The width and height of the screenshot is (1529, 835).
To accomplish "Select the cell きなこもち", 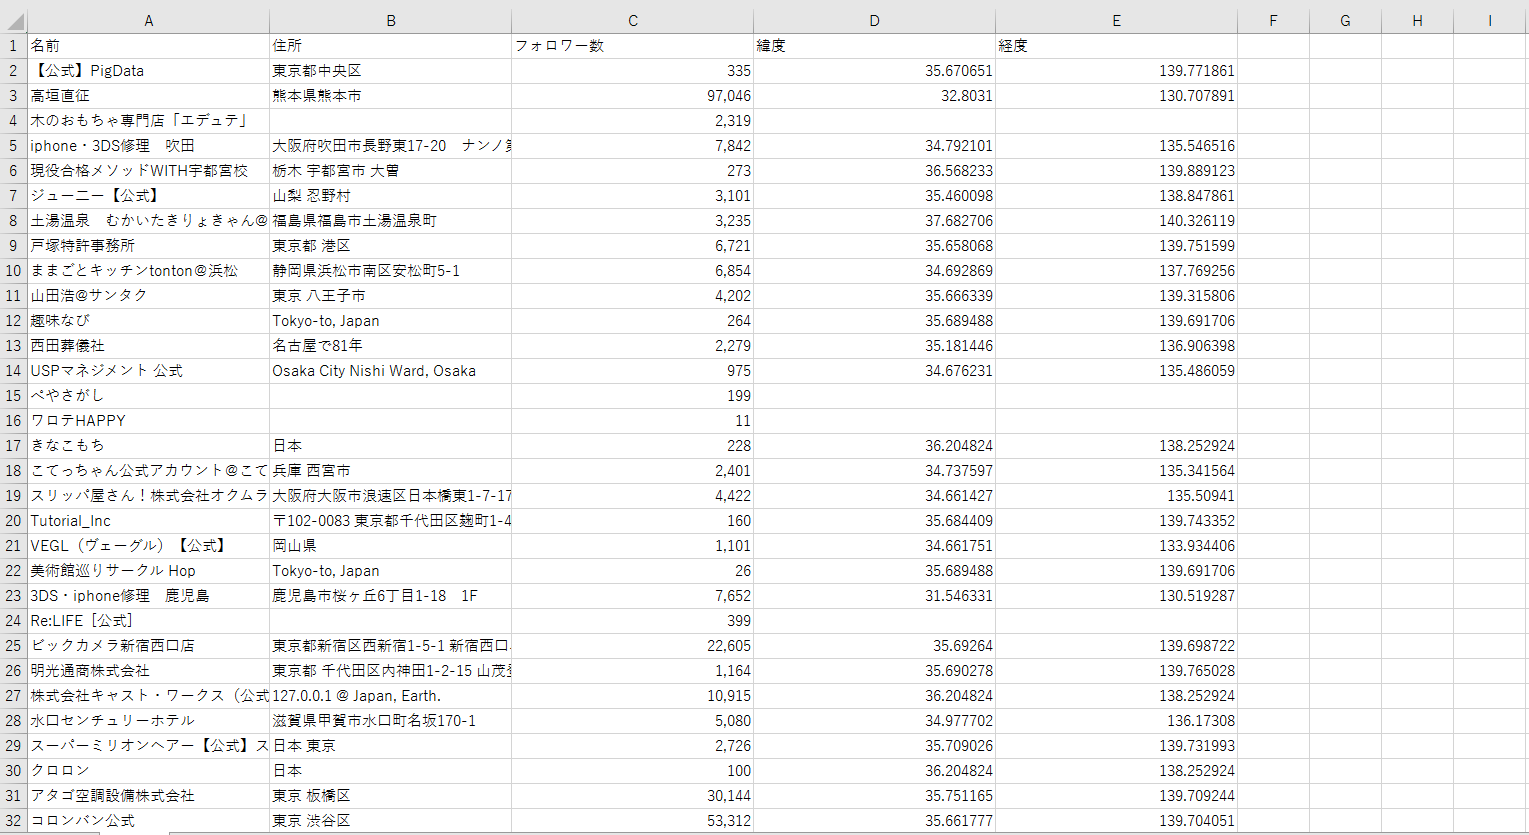I will point(149,446).
